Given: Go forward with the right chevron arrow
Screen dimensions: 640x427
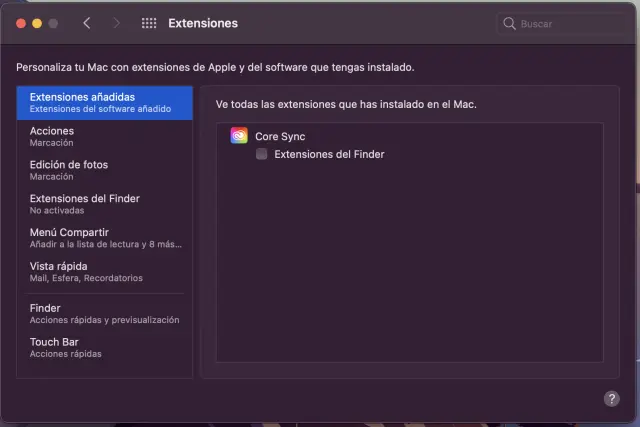Looking at the screenshot, I should pos(116,23).
